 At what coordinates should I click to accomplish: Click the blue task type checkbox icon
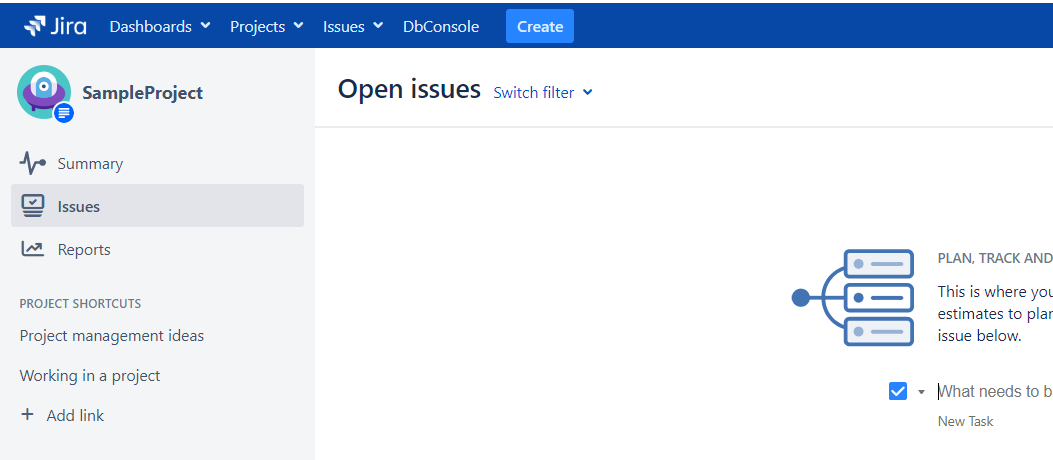(898, 391)
